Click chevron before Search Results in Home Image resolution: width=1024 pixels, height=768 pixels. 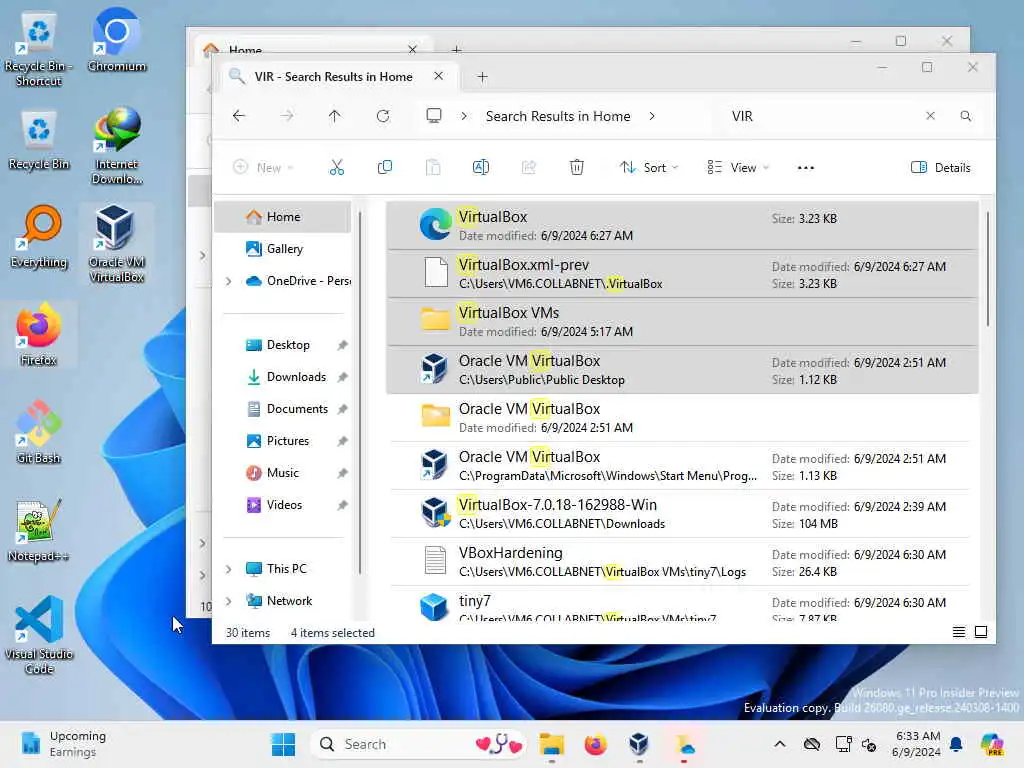pyautogui.click(x=464, y=116)
